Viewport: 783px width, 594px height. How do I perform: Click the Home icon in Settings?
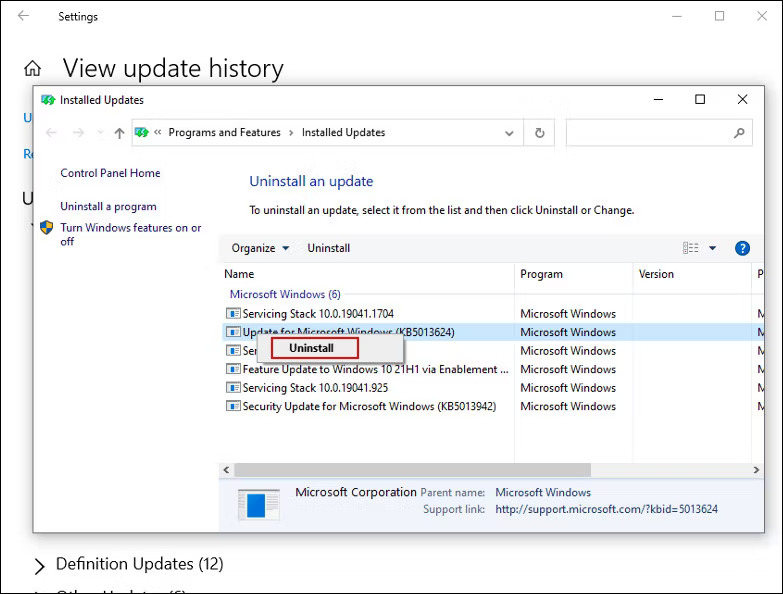coord(33,69)
